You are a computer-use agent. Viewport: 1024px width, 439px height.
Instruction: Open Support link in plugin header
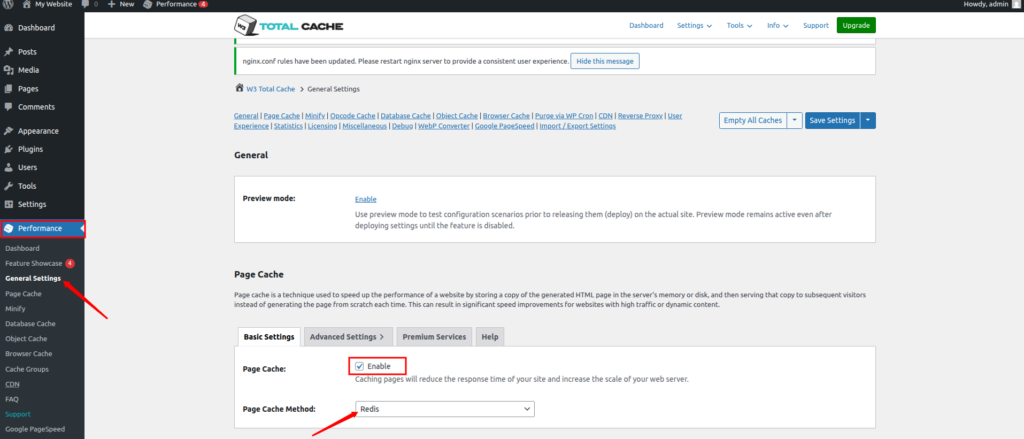coord(816,25)
